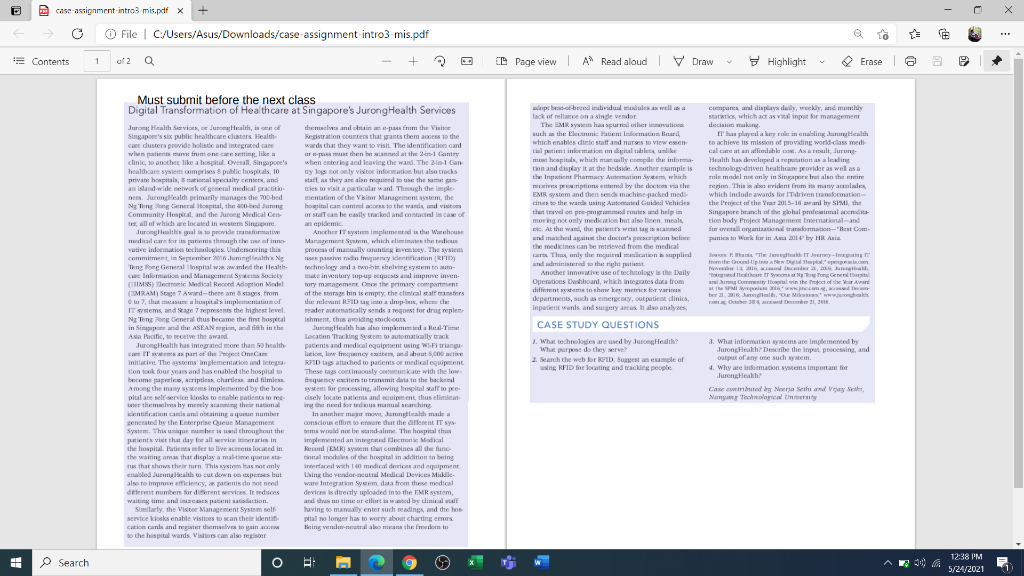
Task: Click the 'Must submit before the next class' heading
Action: [226, 100]
